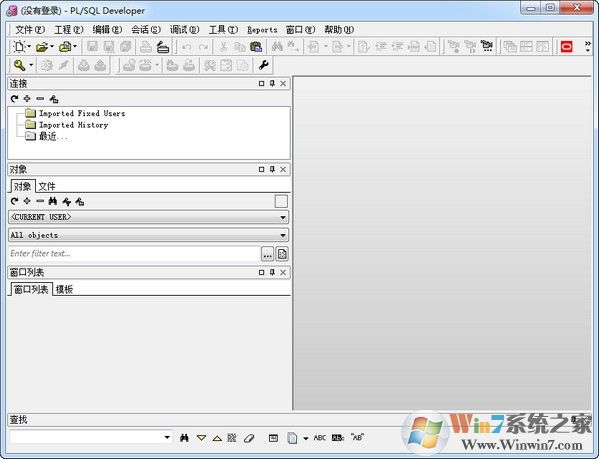Viewport: 599px width, 459px height.
Task: Open the <CURRENT USER> dropdown
Action: point(149,217)
